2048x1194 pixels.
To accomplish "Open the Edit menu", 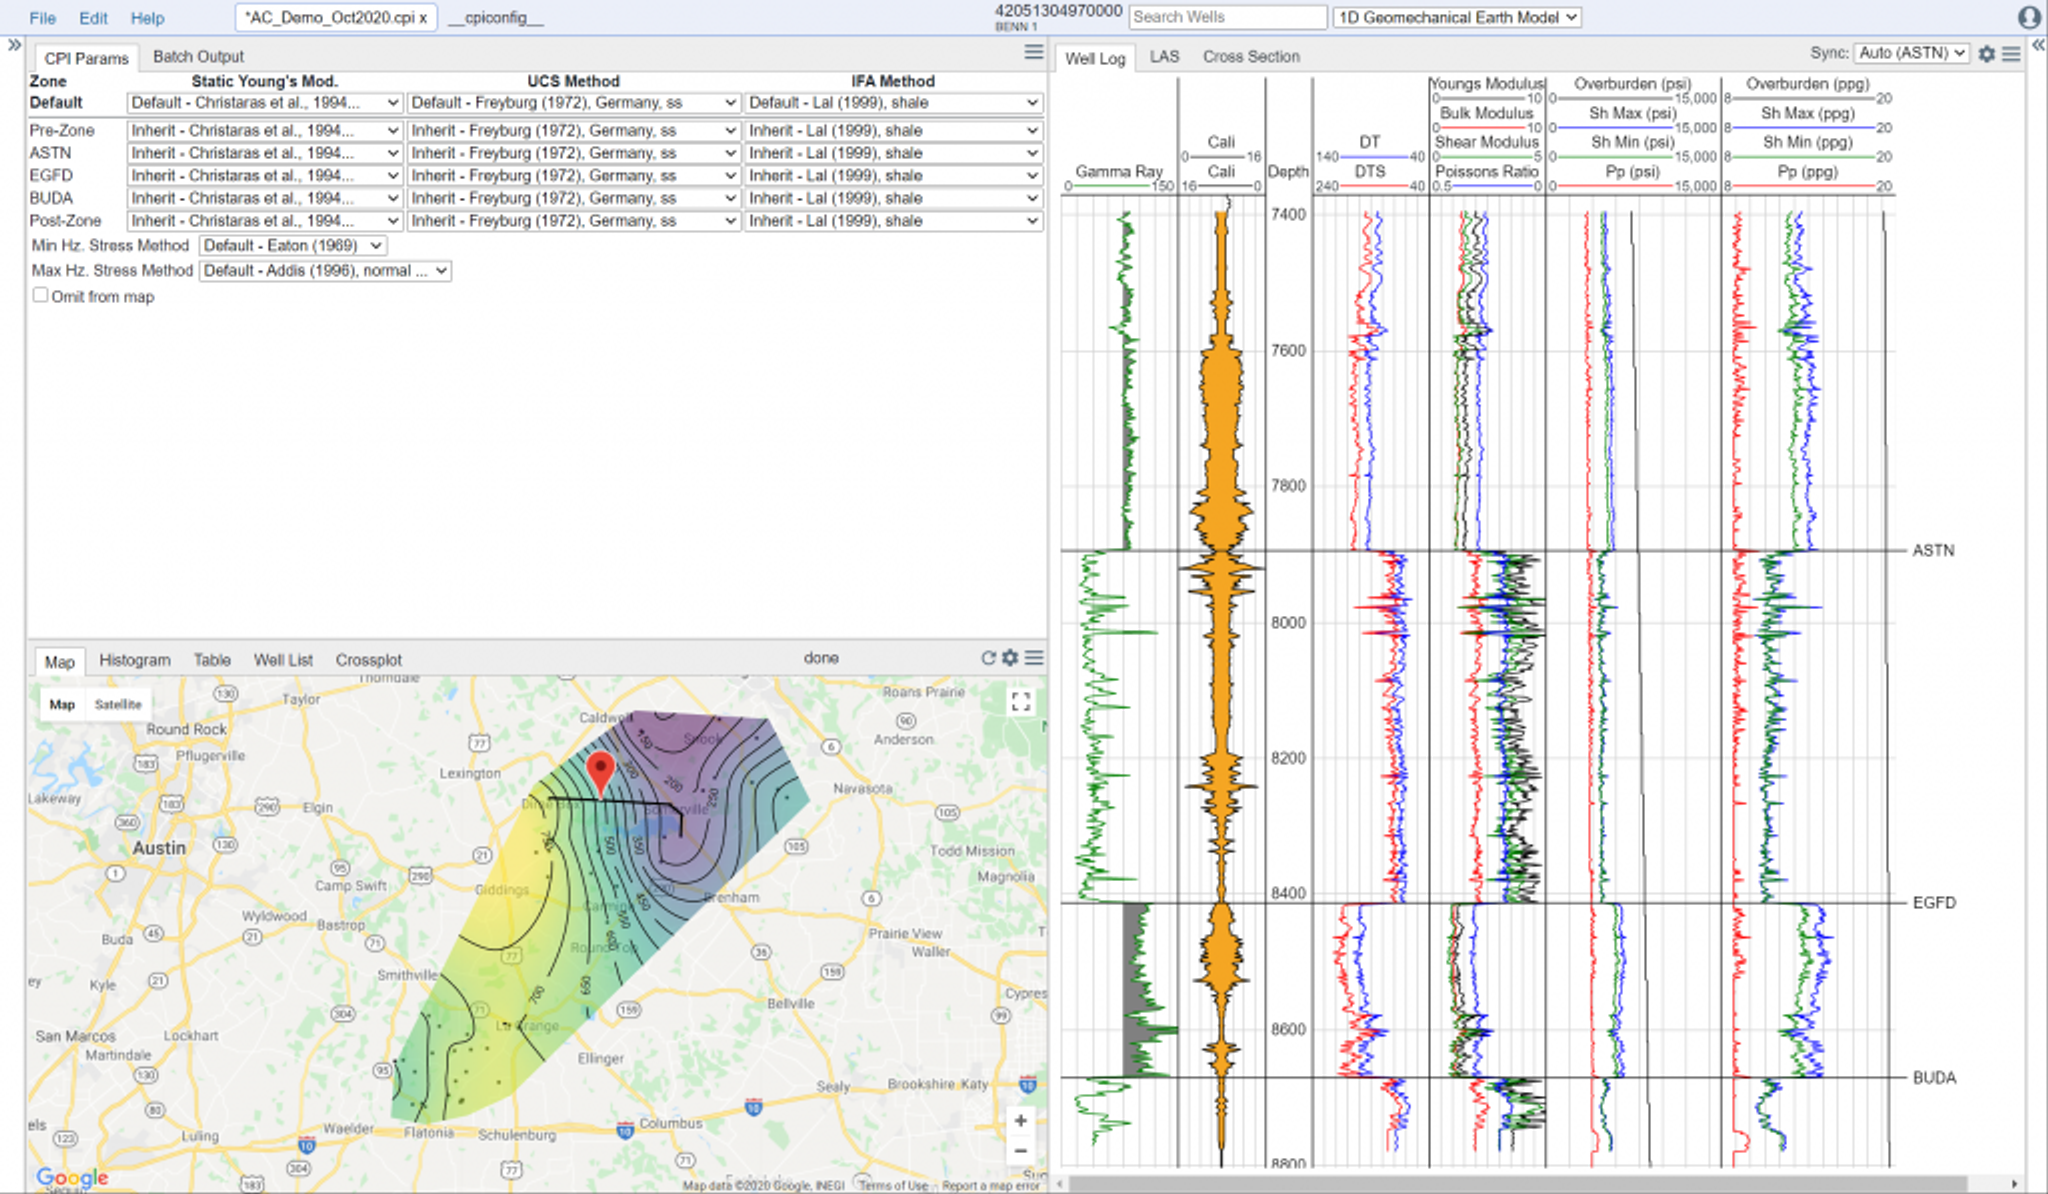I will click(93, 18).
